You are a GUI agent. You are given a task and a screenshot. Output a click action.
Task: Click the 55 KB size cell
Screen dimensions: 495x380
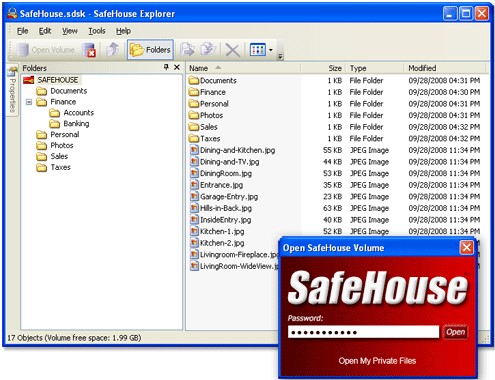click(x=332, y=150)
